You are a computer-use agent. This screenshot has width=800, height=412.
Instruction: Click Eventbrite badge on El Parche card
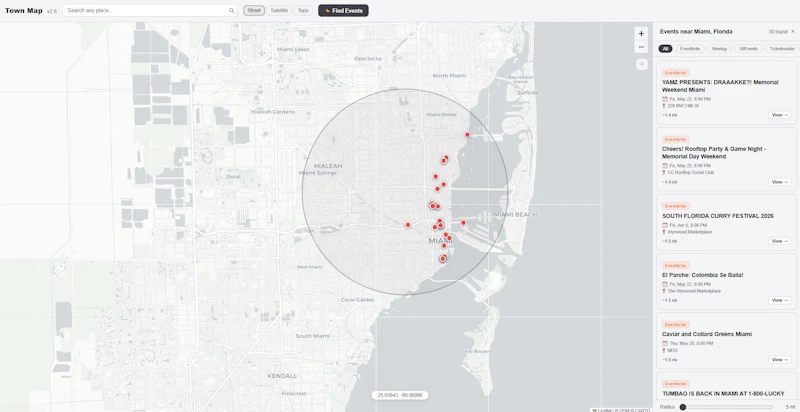(676, 265)
